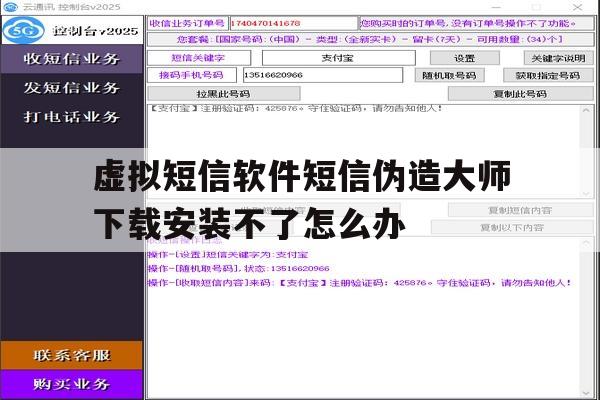The height and width of the screenshot is (400, 600).
Task: Click the 短信关键字 label
Action: tap(199, 58)
